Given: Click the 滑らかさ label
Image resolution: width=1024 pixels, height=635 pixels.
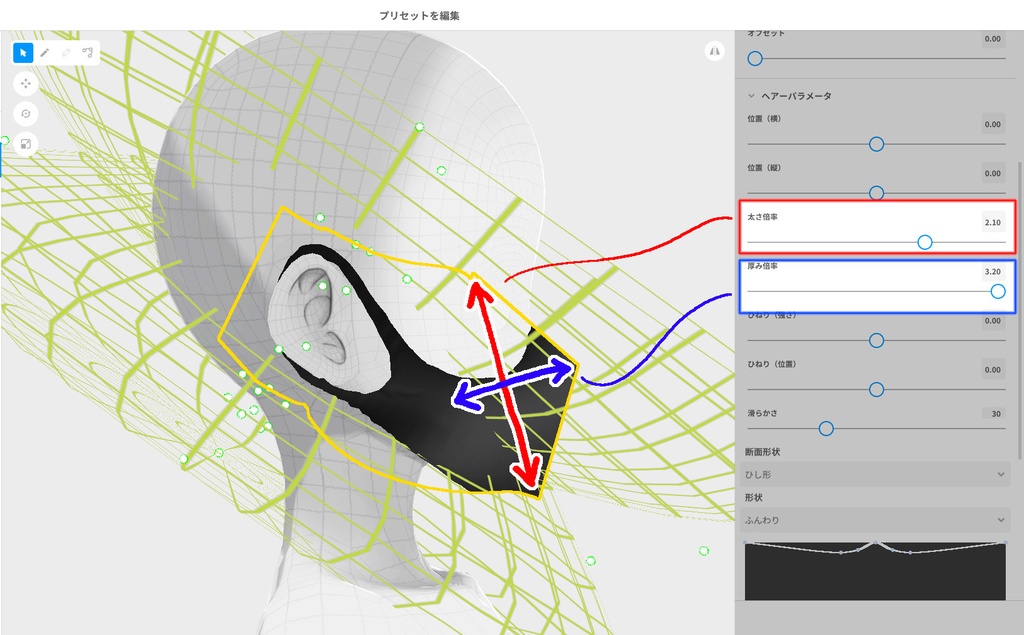Looking at the screenshot, I should (x=762, y=414).
